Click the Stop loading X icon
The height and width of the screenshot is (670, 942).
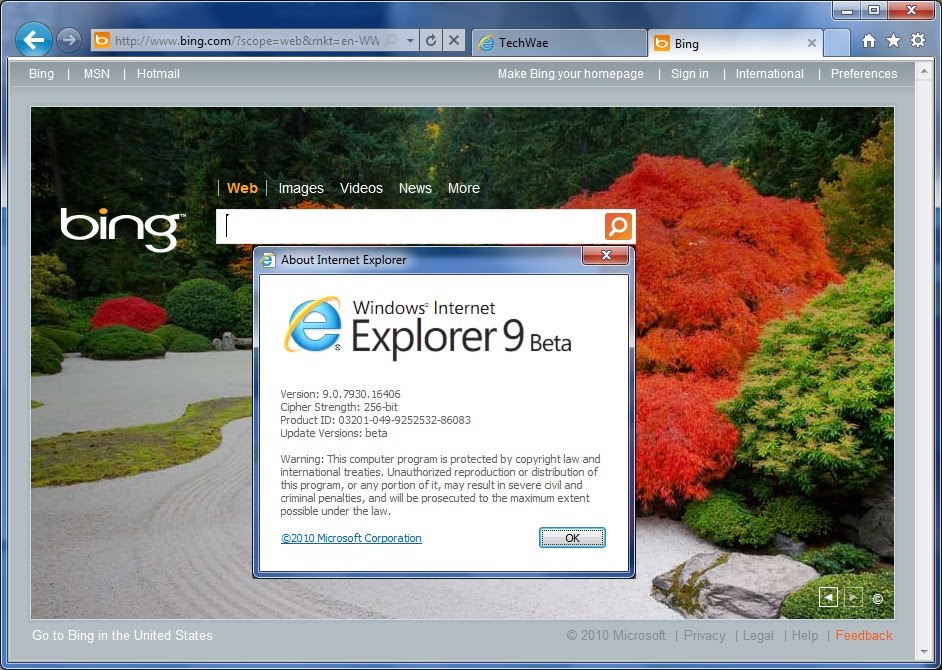[x=454, y=40]
